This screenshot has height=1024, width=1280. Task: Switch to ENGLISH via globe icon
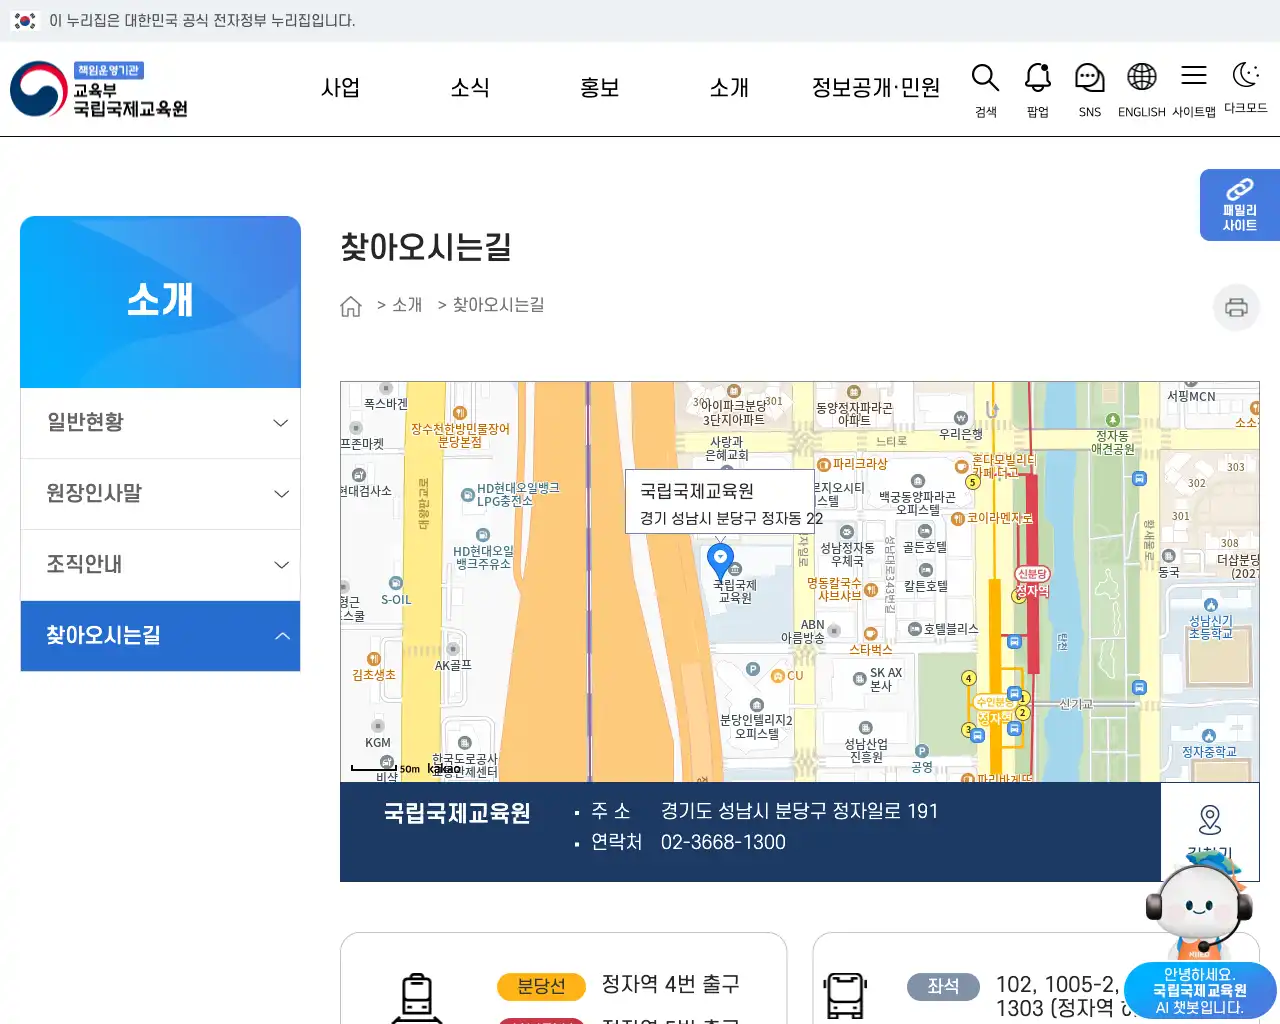pos(1141,90)
